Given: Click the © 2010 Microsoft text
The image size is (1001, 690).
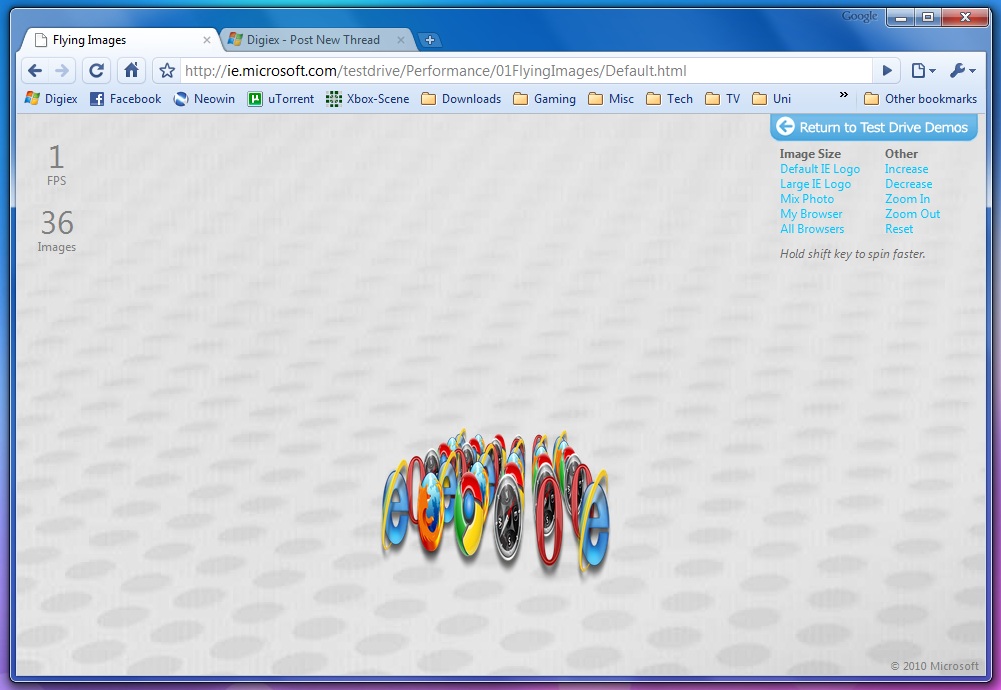Looking at the screenshot, I should click(x=934, y=666).
